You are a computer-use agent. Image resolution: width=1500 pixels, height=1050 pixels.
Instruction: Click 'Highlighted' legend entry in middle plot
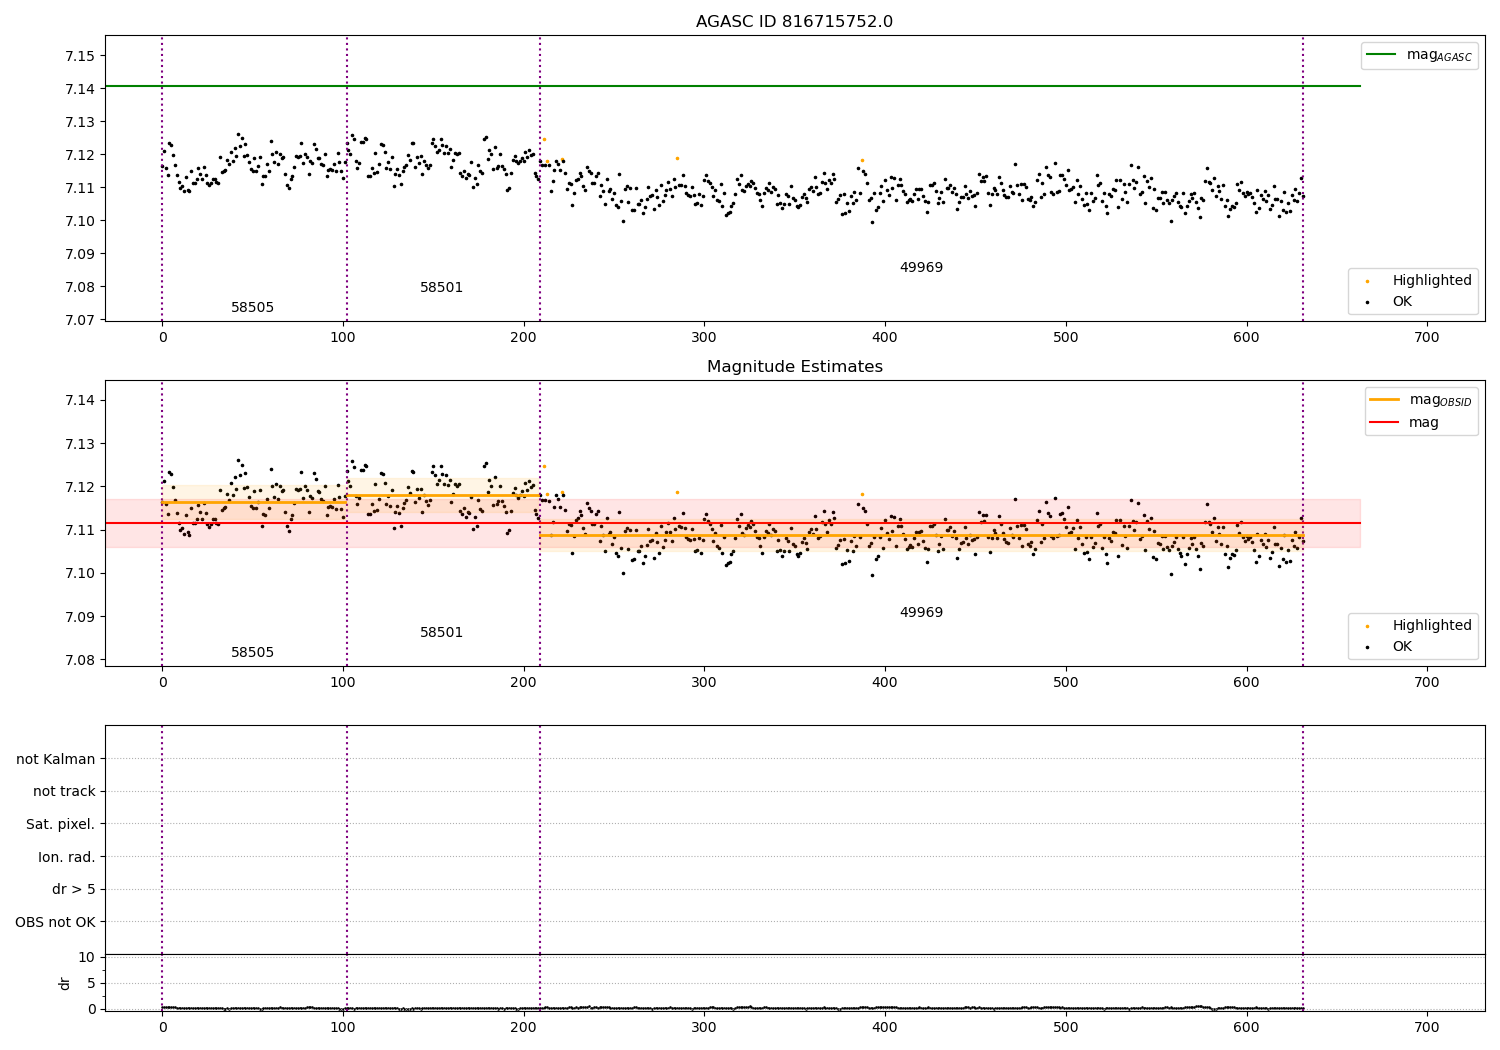pyautogui.click(x=1432, y=626)
